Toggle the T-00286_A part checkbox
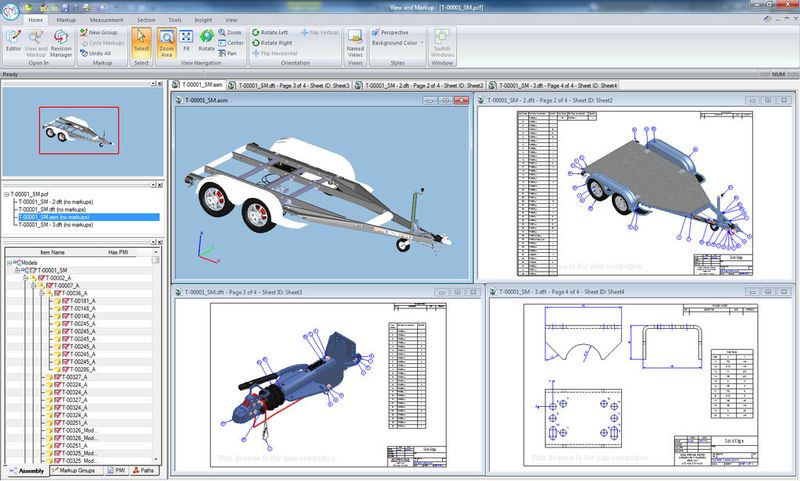The image size is (800, 481). (65, 369)
